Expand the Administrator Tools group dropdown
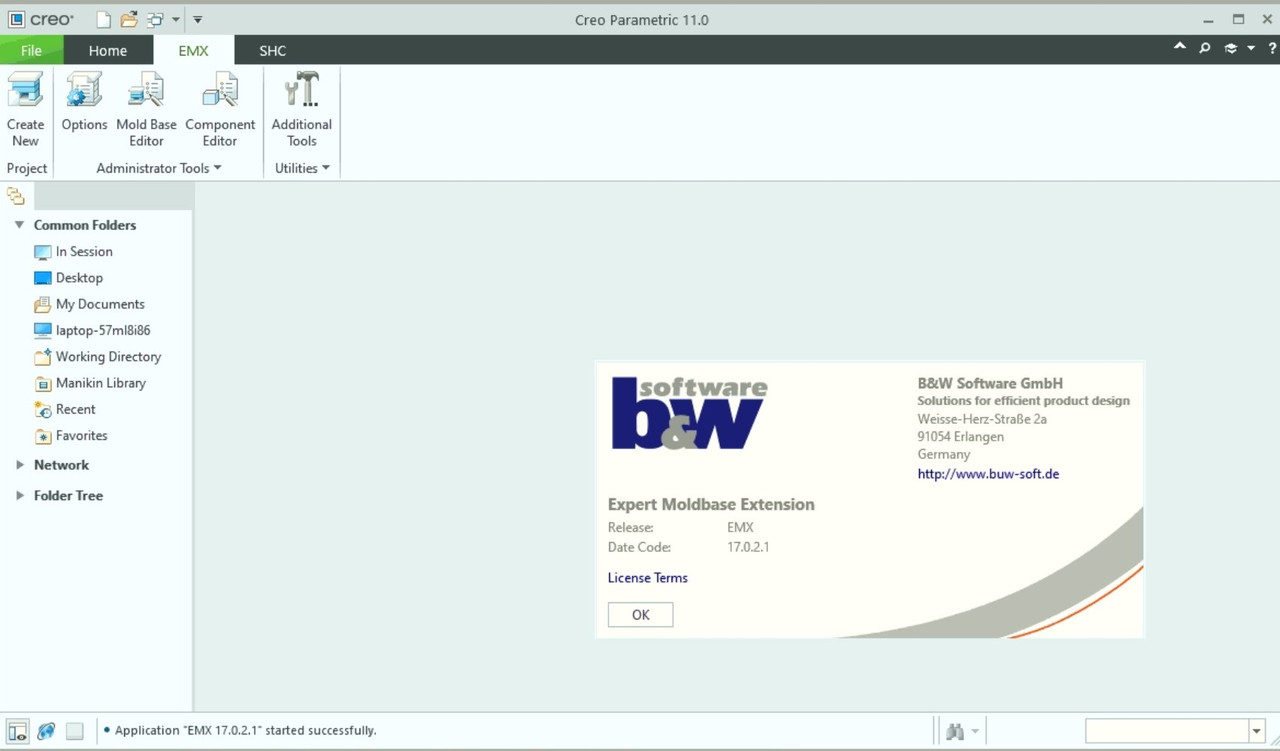 (x=159, y=168)
